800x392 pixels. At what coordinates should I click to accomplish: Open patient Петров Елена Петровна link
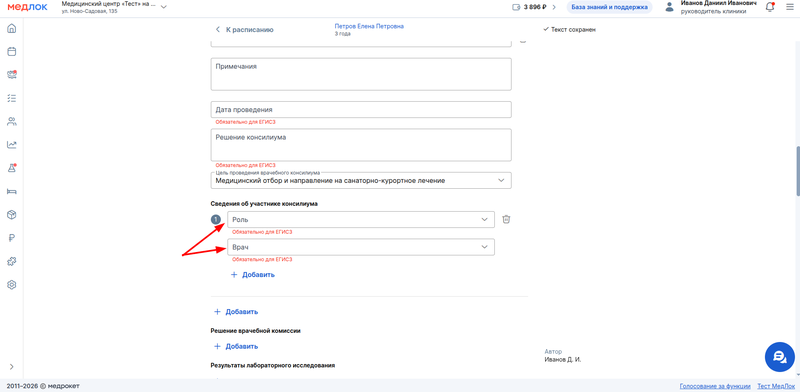(369, 26)
